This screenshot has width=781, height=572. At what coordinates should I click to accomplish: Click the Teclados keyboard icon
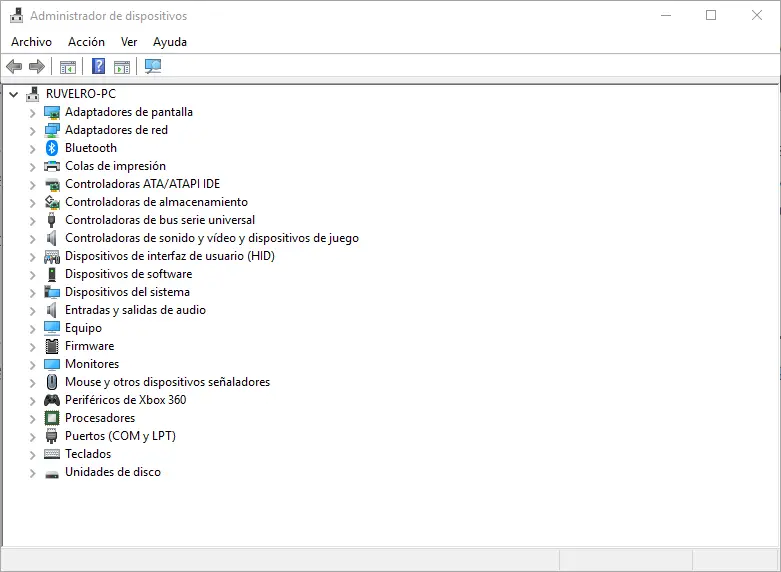tap(52, 454)
